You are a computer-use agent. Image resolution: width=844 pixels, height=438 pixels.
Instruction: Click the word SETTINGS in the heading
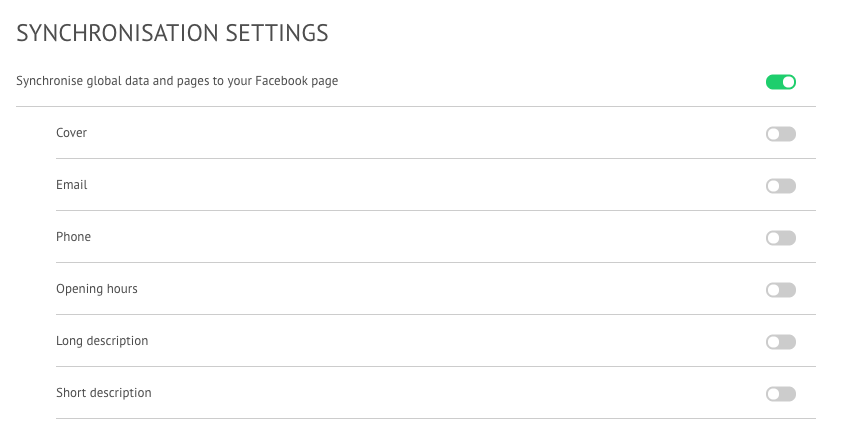click(x=277, y=33)
